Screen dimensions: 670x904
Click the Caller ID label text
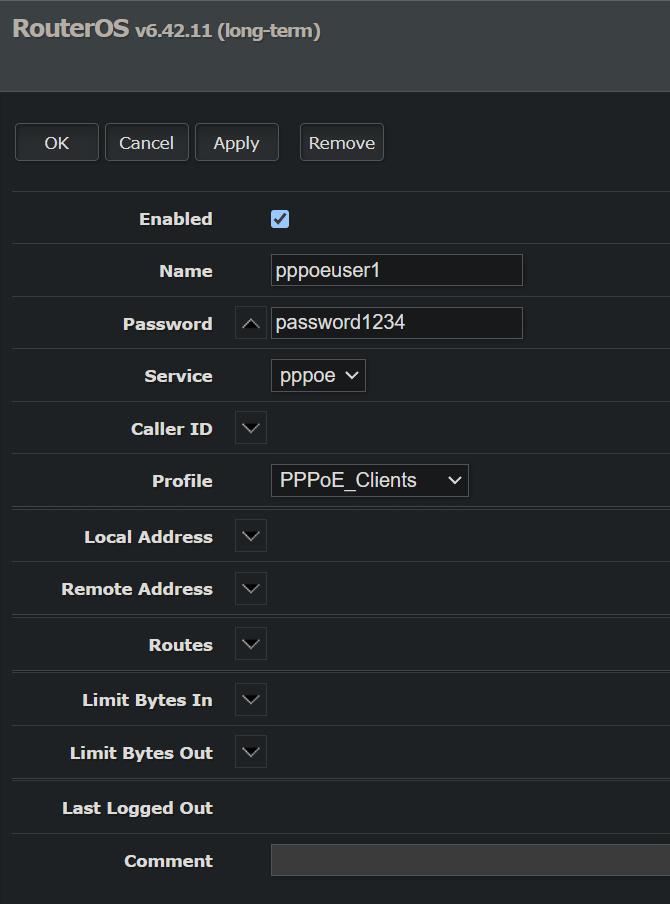pos(172,429)
